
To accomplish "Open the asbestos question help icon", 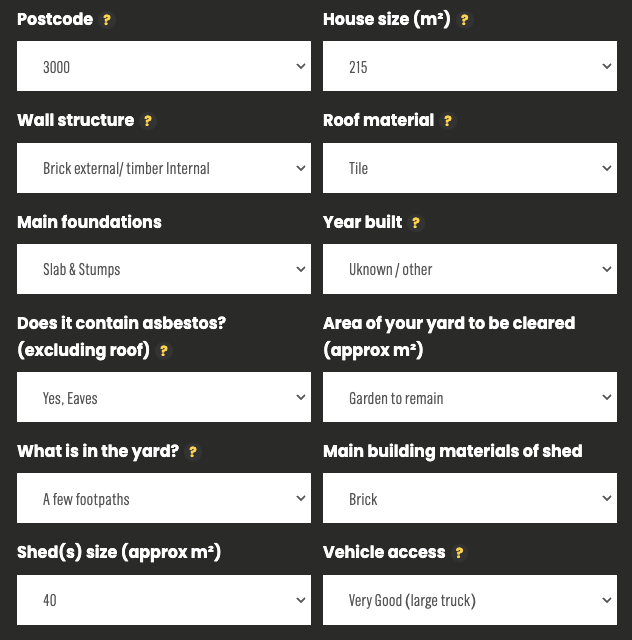I will pyautogui.click(x=164, y=351).
